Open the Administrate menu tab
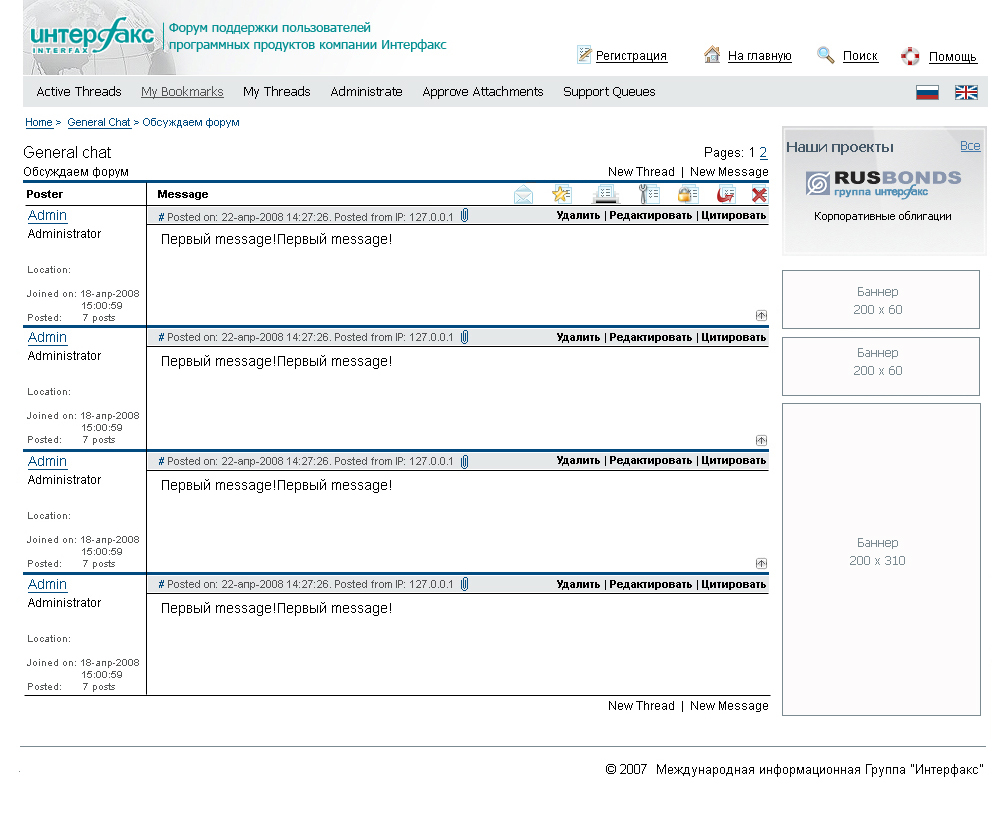1000x815 pixels. 366,91
